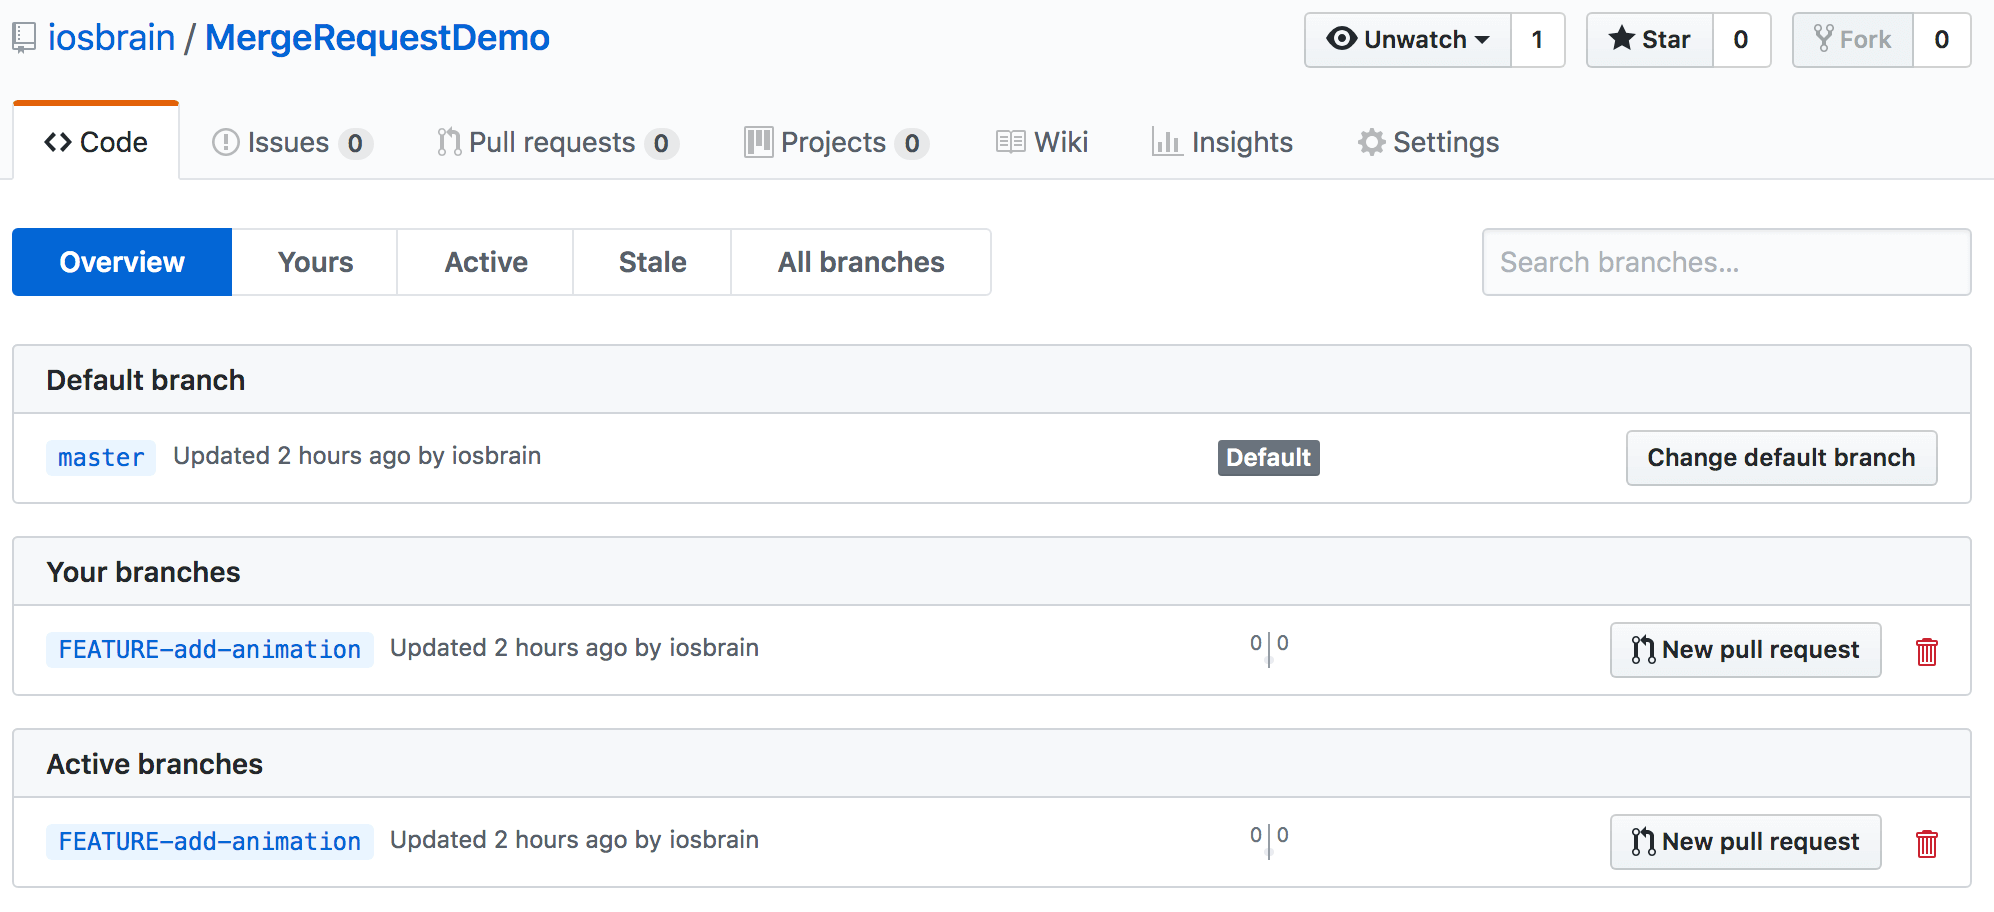
Task: Open the Issues tab
Action: coord(291,143)
